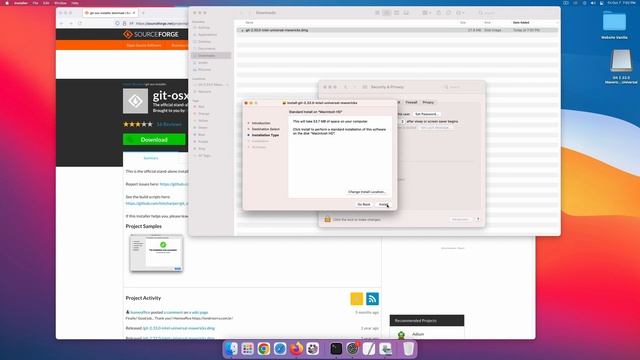Click the blue RSS feed icon
The height and width of the screenshot is (360, 640).
click(372, 299)
